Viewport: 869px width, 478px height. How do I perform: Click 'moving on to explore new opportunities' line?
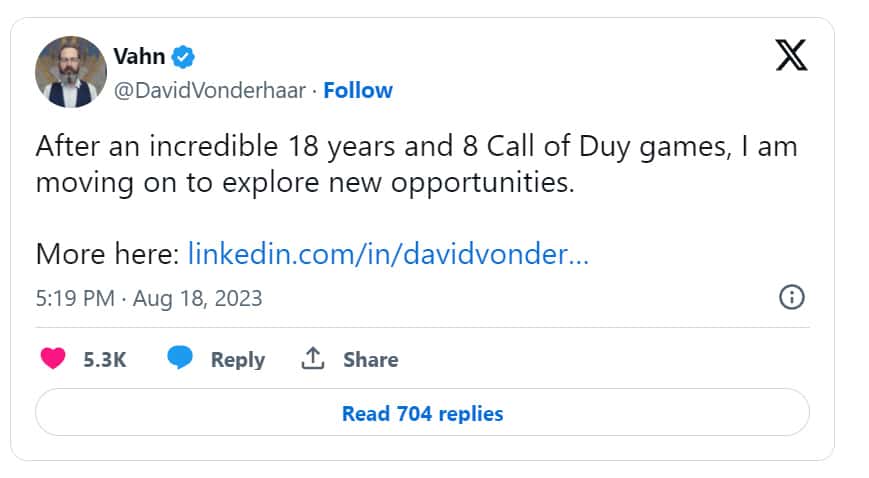(305, 184)
